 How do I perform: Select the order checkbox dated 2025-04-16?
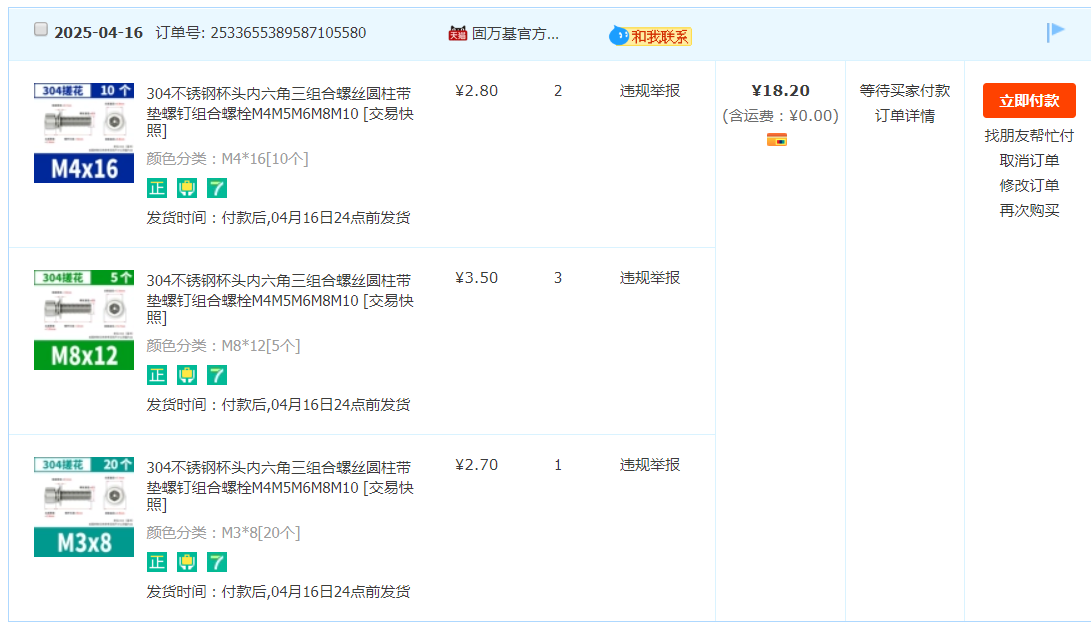[41, 30]
